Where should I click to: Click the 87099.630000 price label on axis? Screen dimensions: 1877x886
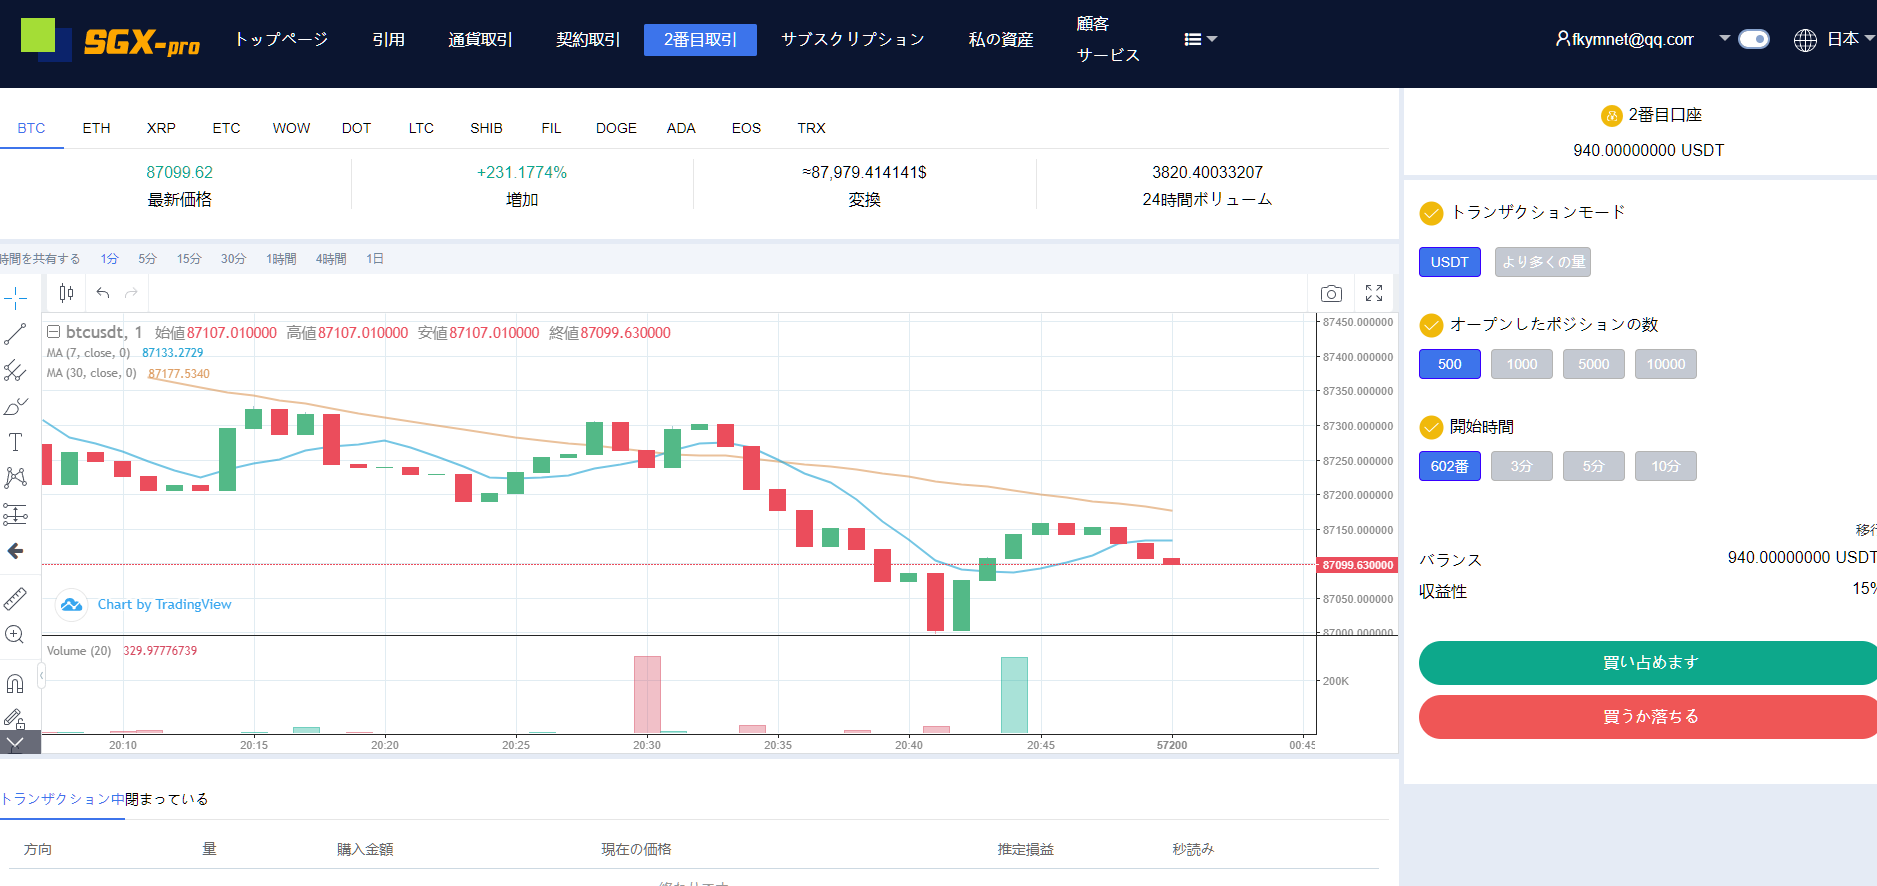coord(1357,565)
